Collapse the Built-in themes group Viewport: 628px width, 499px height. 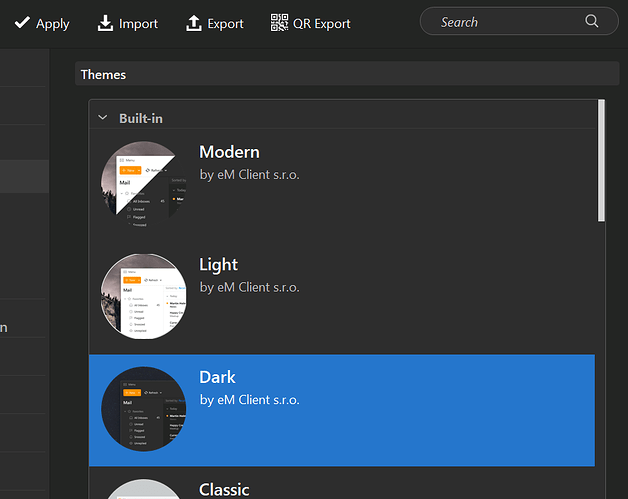tap(103, 118)
